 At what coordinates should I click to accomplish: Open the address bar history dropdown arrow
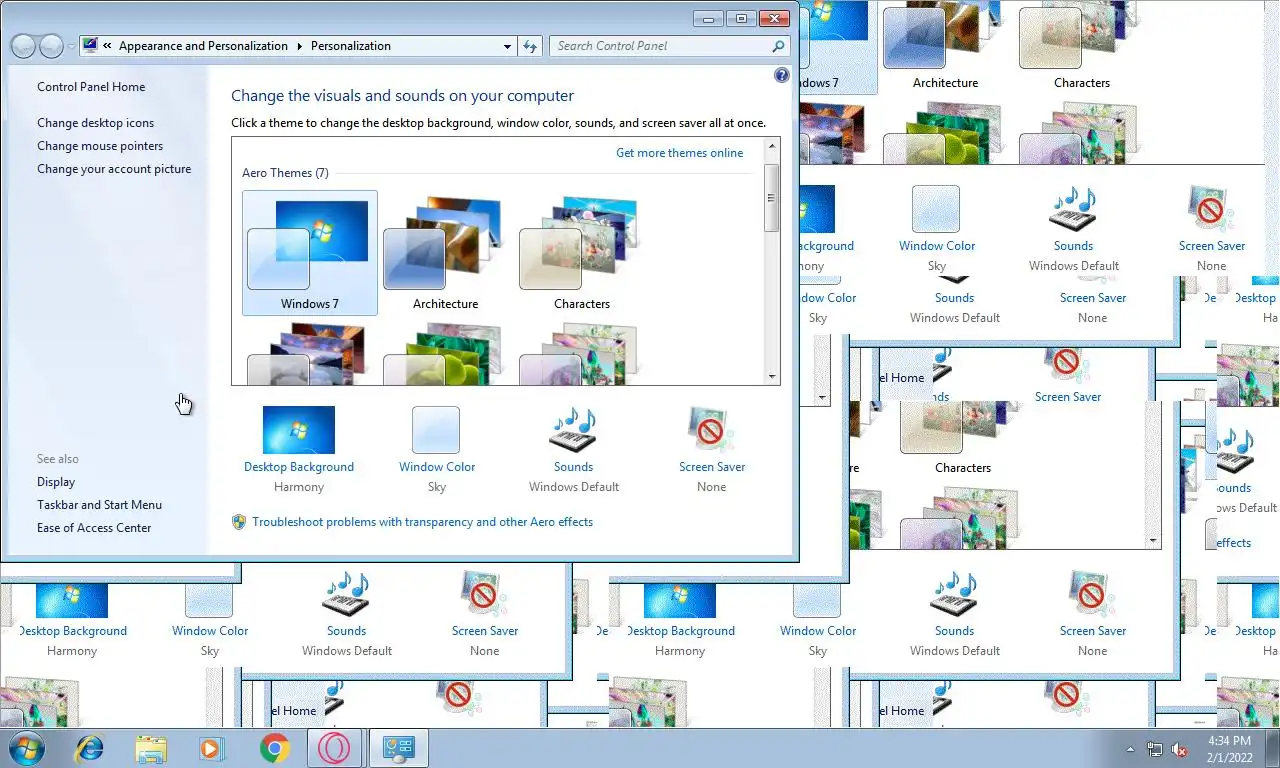508,46
